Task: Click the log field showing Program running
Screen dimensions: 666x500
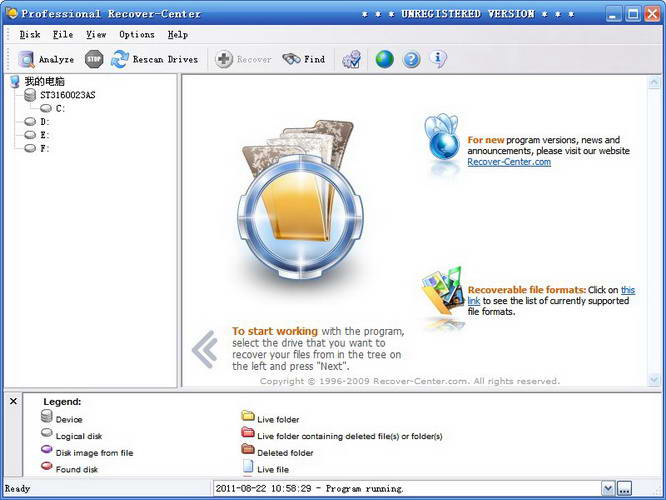Action: [x=406, y=489]
